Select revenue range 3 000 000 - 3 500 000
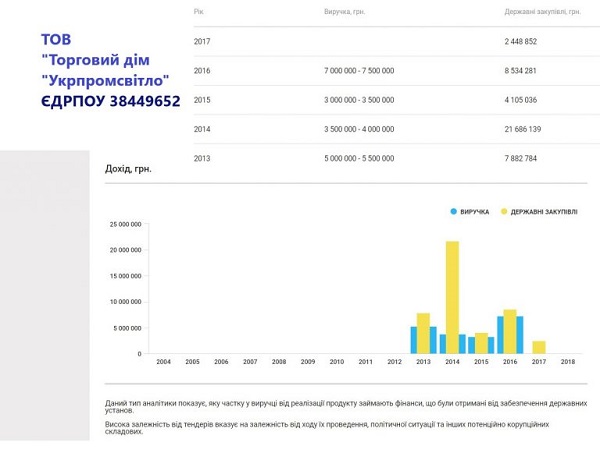Image resolution: width=600 pixels, height=453 pixels. [359, 100]
